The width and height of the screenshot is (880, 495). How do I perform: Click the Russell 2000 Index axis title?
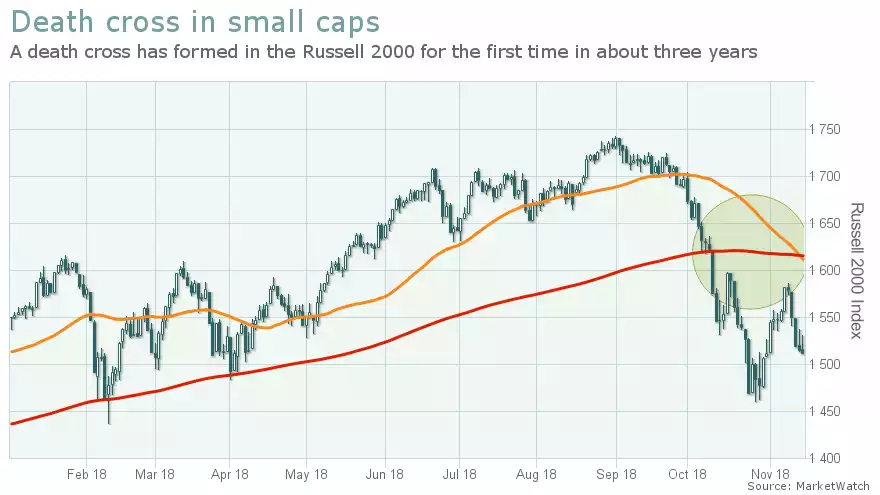(x=856, y=271)
